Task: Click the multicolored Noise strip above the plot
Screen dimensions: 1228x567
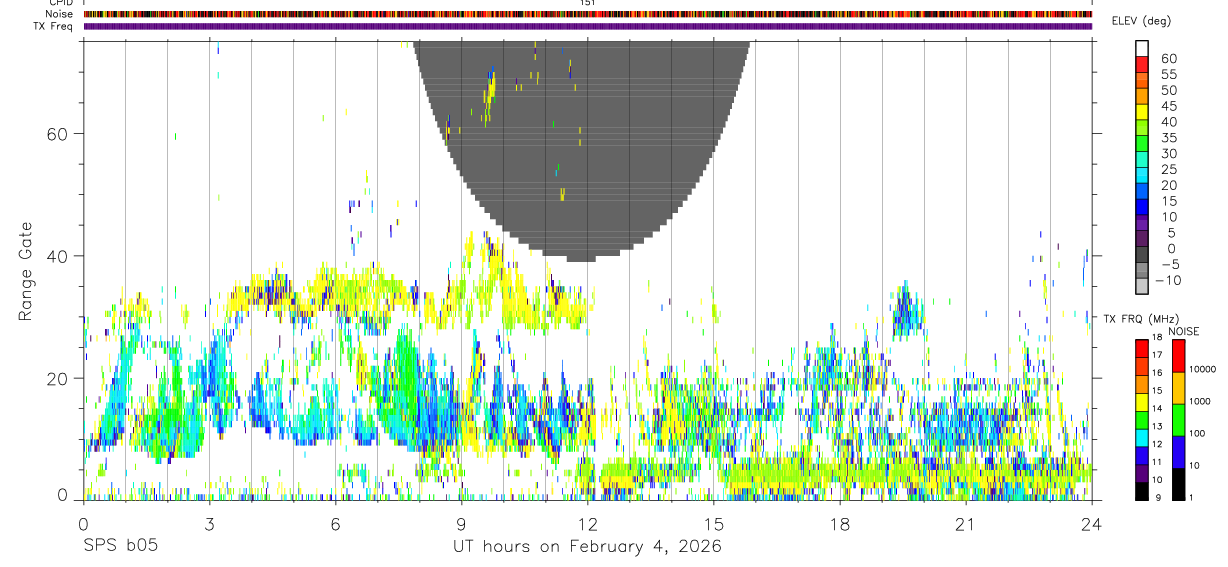Action: pyautogui.click(x=587, y=14)
